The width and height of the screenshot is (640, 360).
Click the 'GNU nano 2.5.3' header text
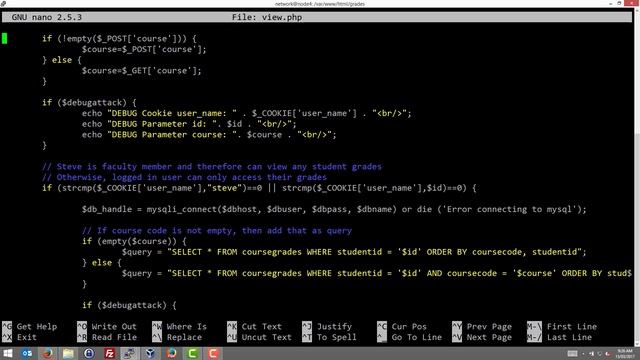click(47, 17)
